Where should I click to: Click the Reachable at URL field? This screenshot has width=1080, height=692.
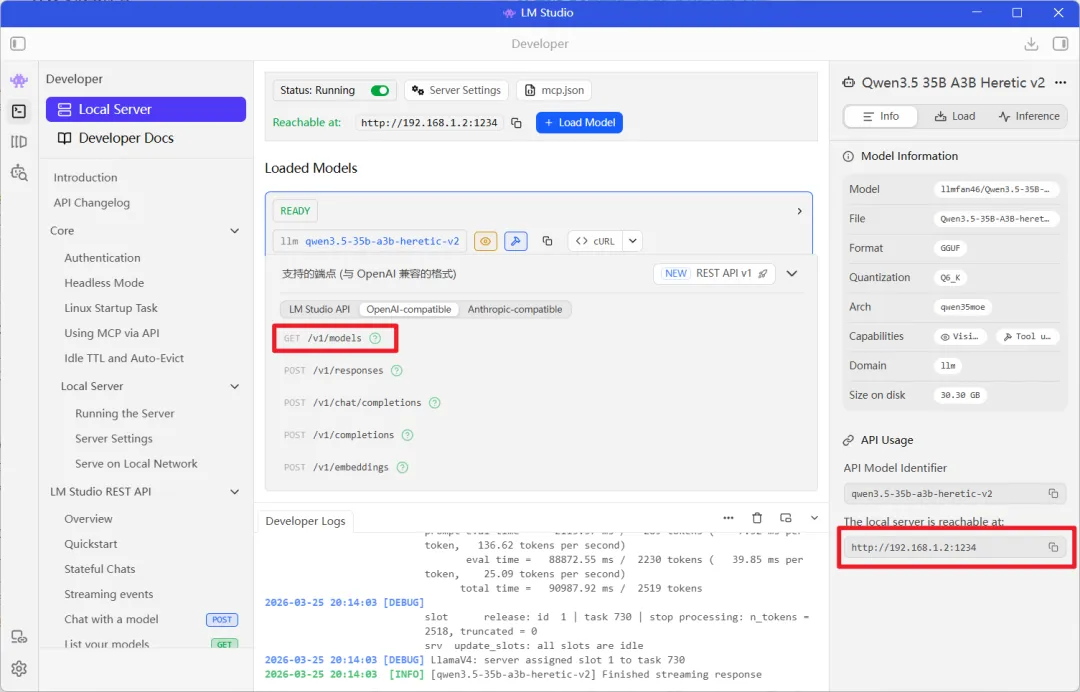pyautogui.click(x=429, y=123)
